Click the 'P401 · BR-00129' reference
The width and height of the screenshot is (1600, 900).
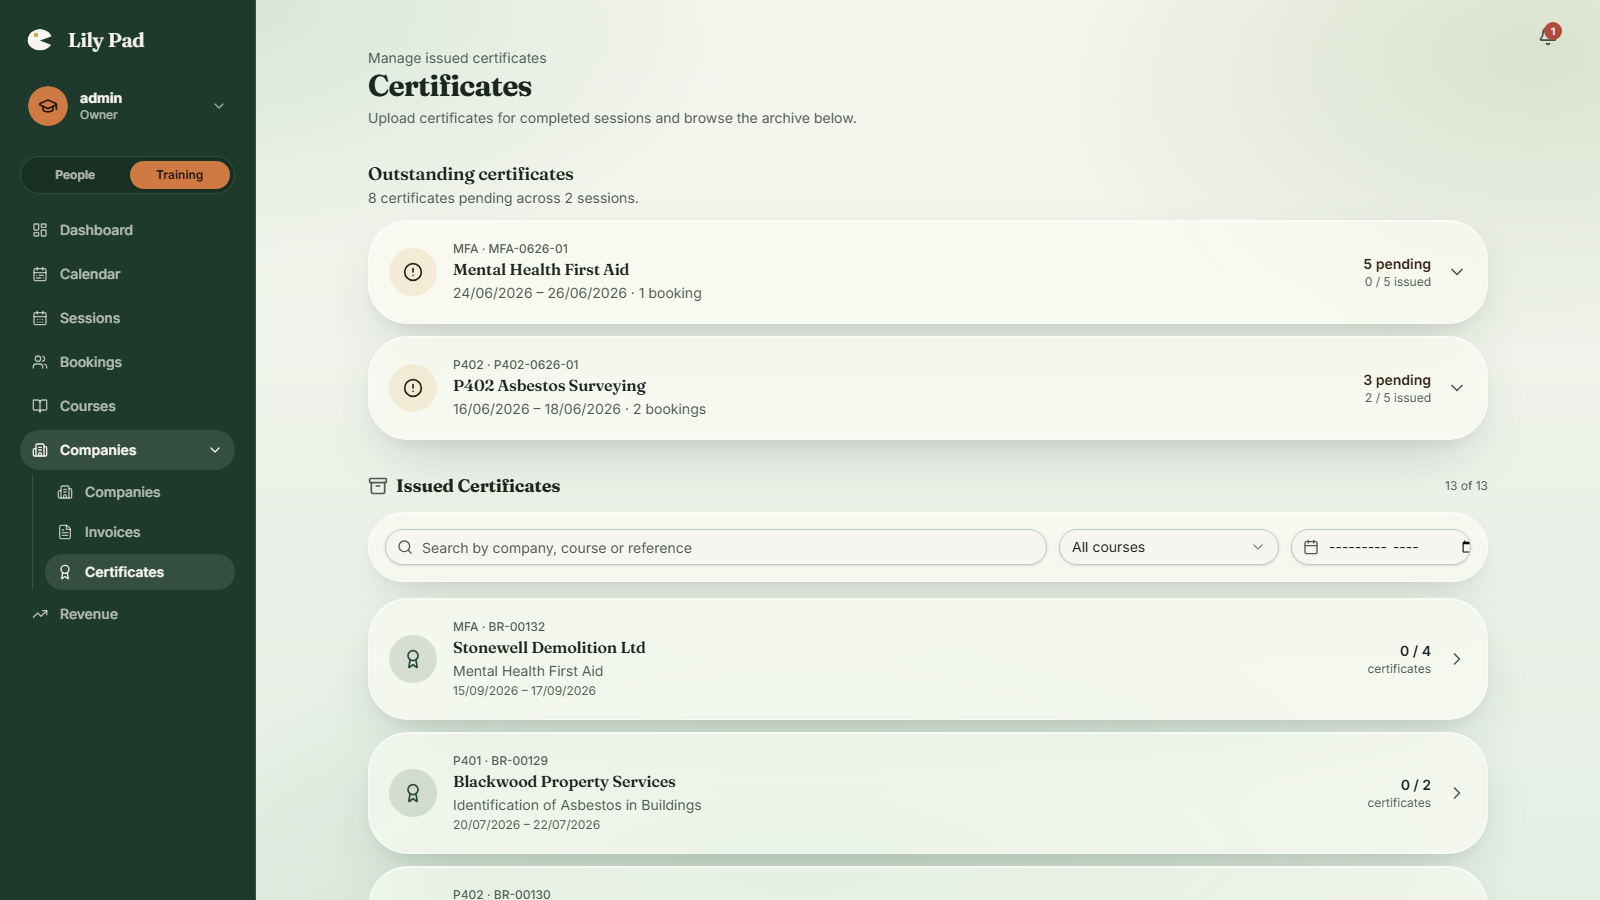[x=500, y=761]
